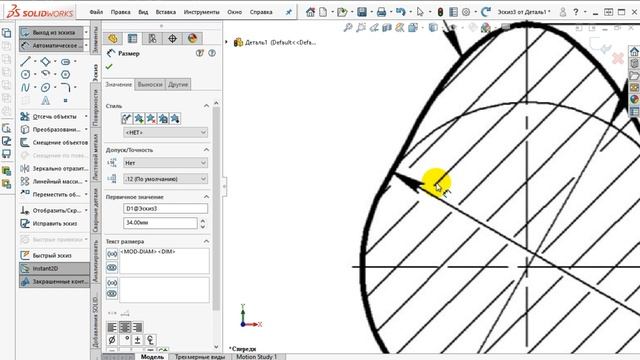Select the Line sketch tool
This screenshot has width=640, height=360.
[x=25, y=61]
